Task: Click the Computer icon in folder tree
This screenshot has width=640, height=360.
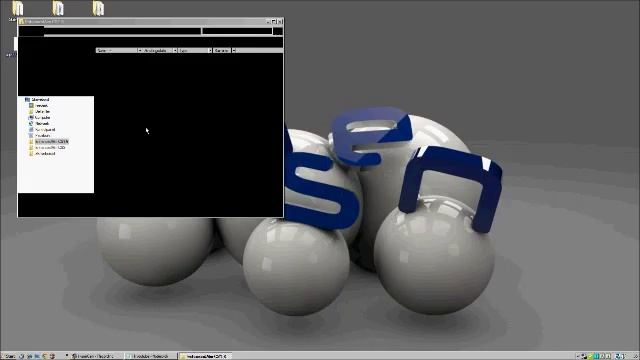Action: click(x=31, y=117)
